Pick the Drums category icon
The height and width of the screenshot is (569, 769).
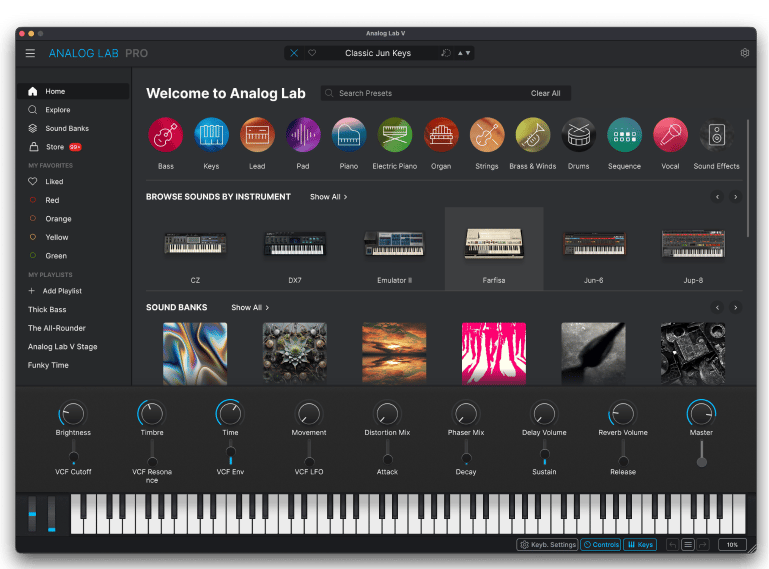(x=578, y=134)
